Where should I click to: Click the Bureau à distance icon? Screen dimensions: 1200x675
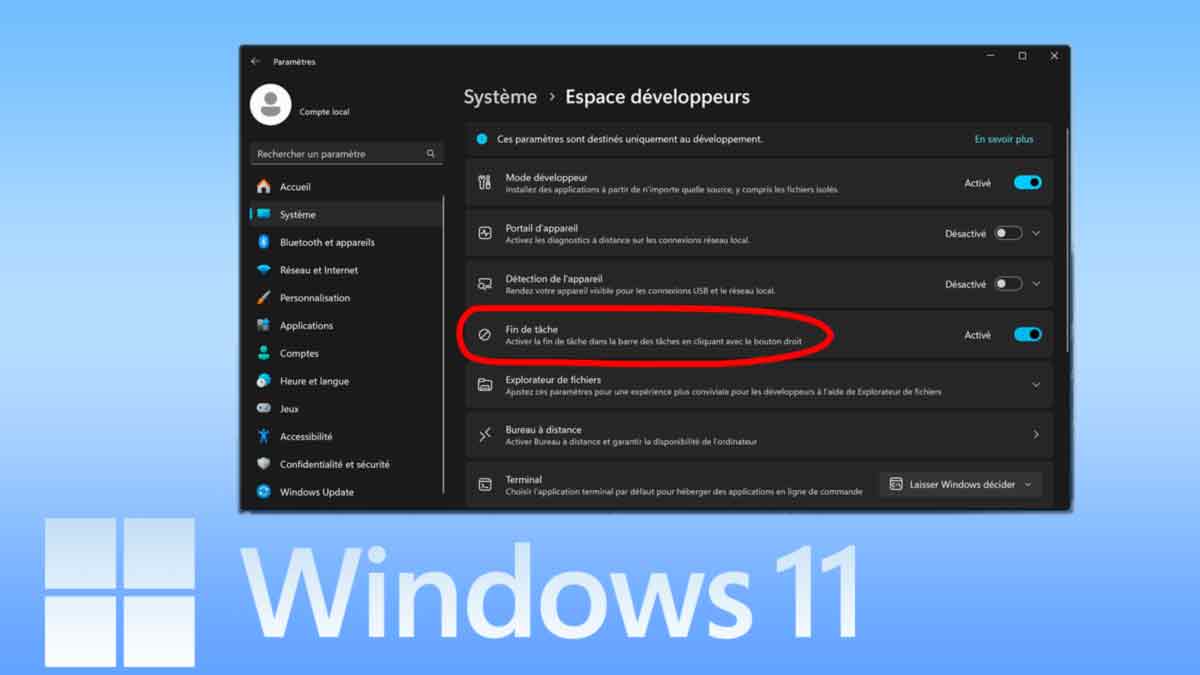485,435
